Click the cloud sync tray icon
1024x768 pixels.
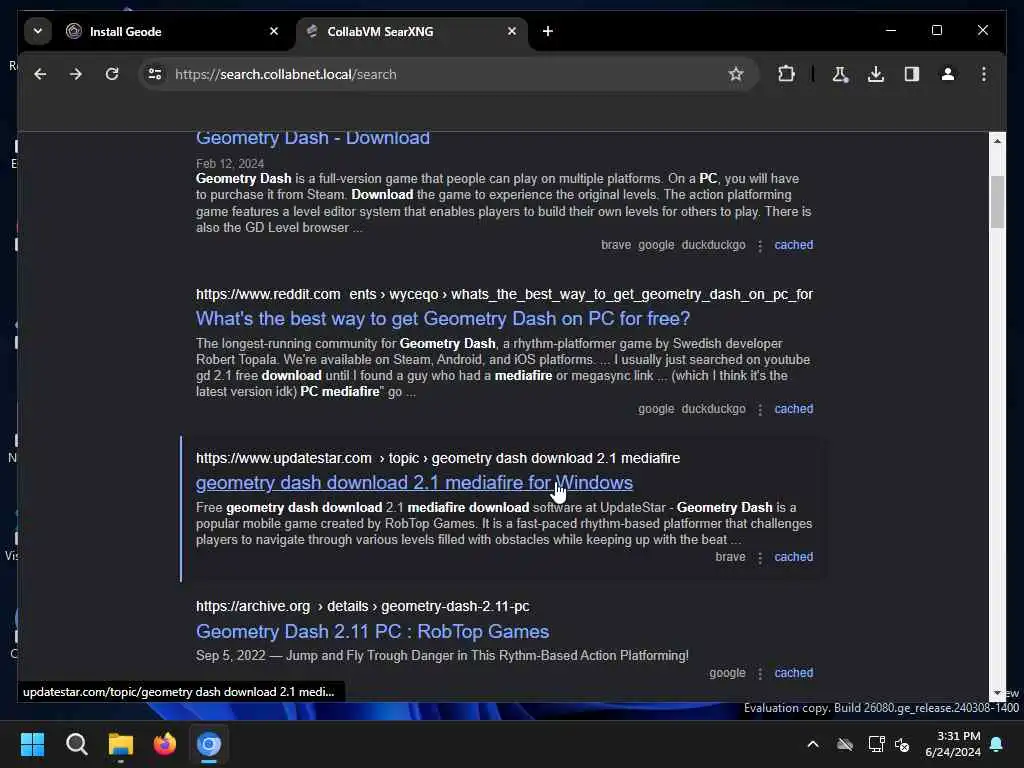pos(845,744)
